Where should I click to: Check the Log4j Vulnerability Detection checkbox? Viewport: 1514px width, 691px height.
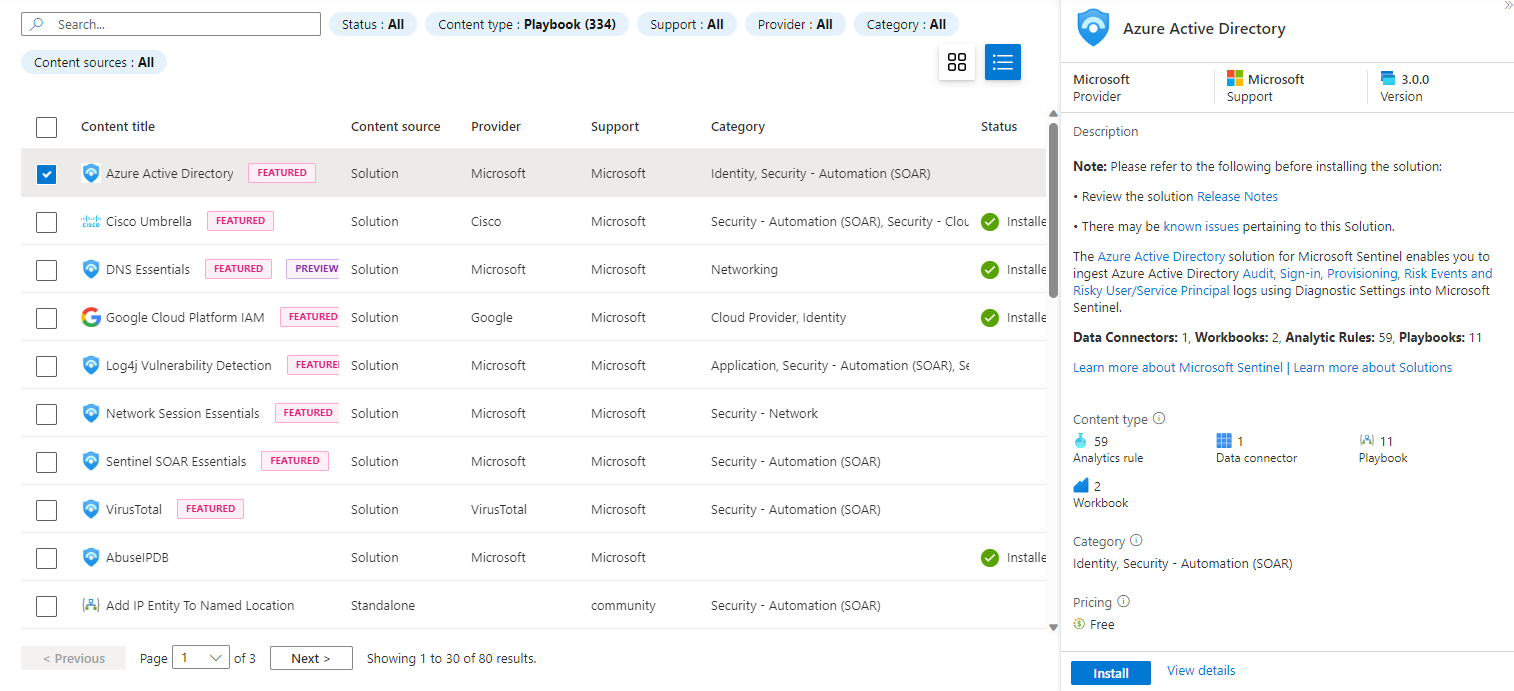pos(47,366)
